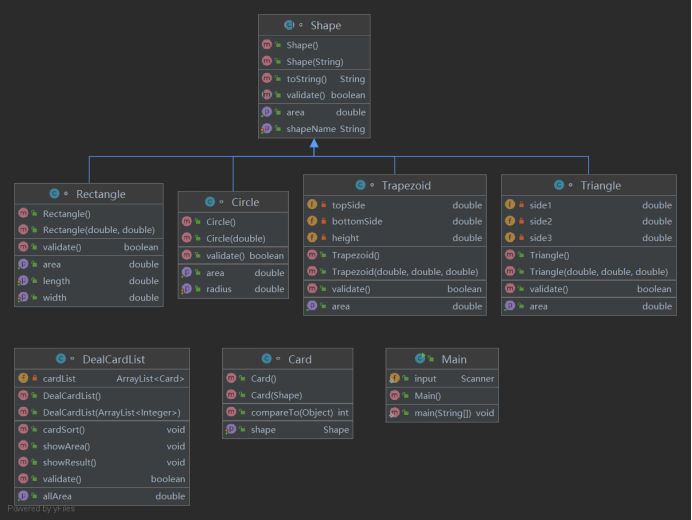Screen dimensions: 692x520
Task: Click the Triangle class icon
Action: (x=559, y=185)
